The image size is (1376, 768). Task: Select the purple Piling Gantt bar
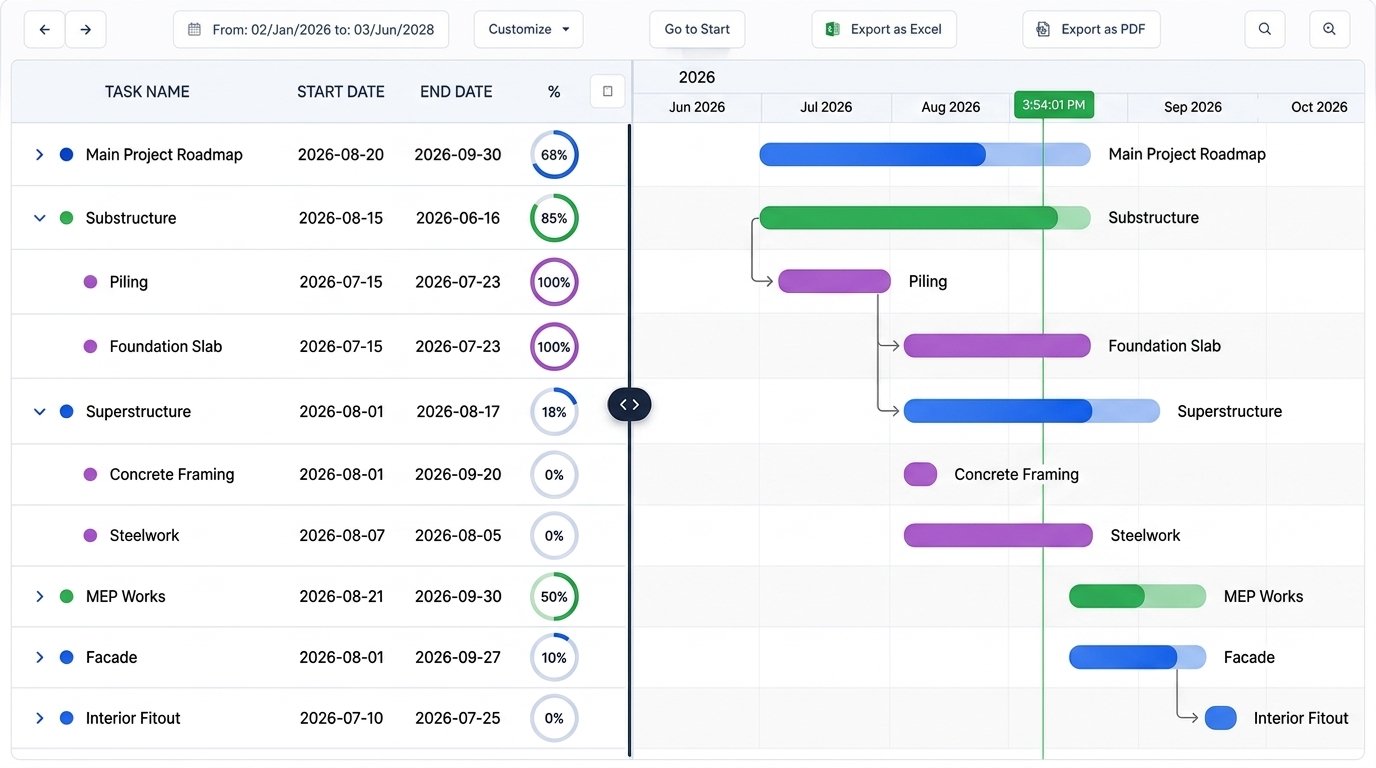(834, 281)
